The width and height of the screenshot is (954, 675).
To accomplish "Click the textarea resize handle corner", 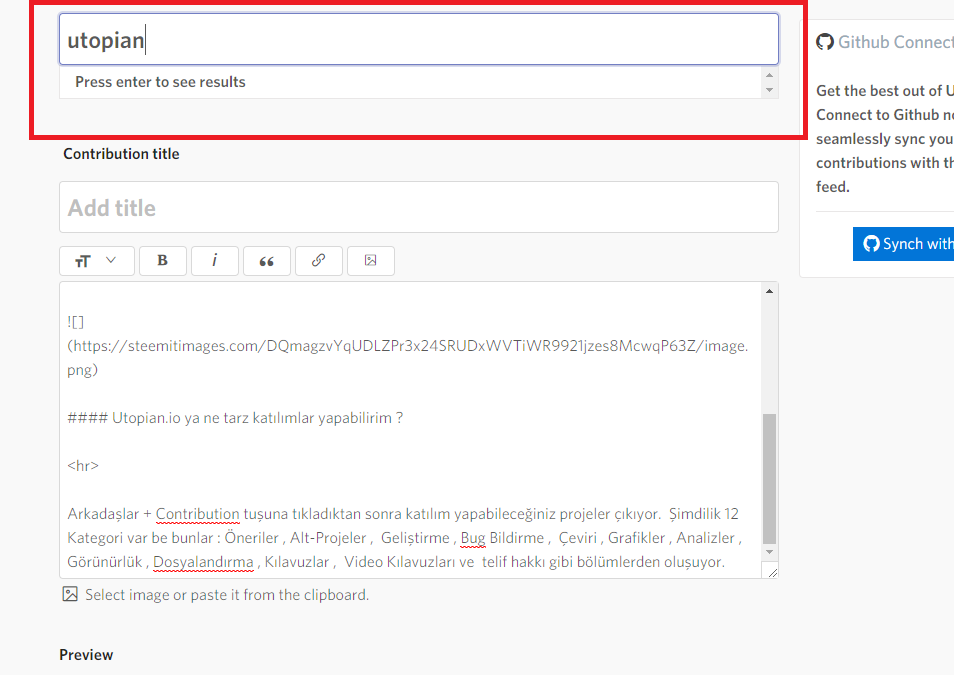I will point(772,572).
